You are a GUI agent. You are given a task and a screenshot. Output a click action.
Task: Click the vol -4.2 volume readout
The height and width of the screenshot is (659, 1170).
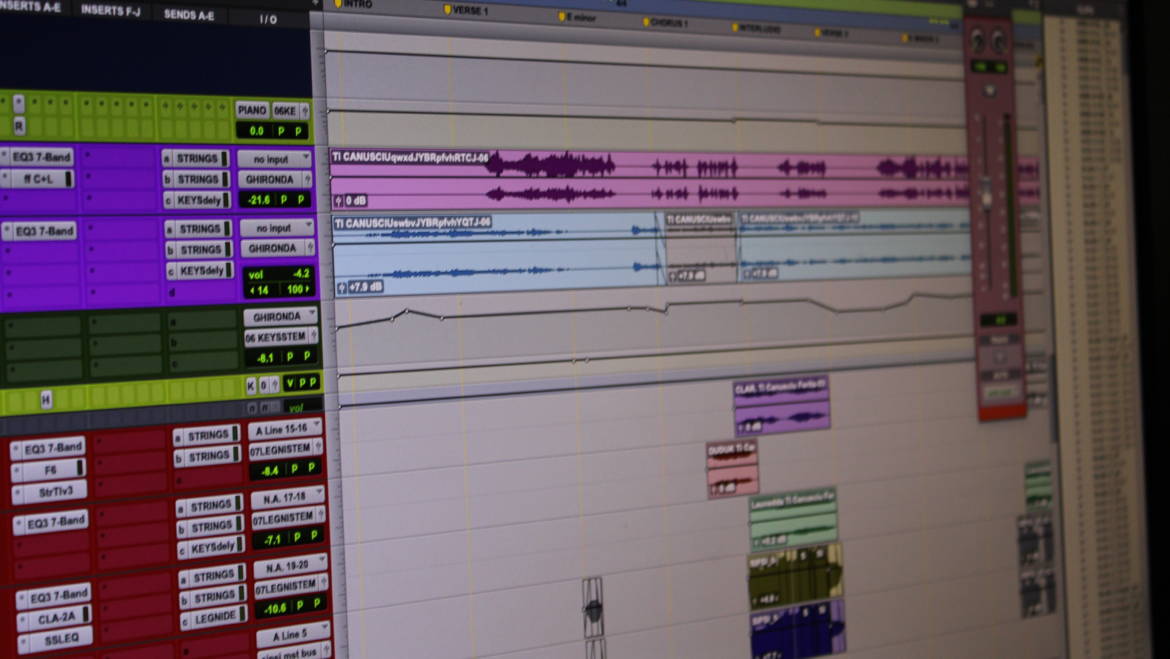point(280,274)
